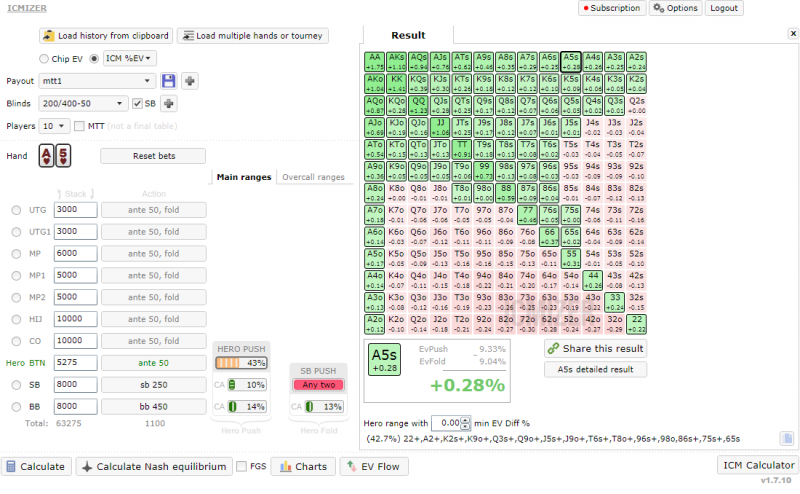The image size is (800, 494).
Task: Click Calculate Nash equilibrium button
Action: (x=153, y=466)
